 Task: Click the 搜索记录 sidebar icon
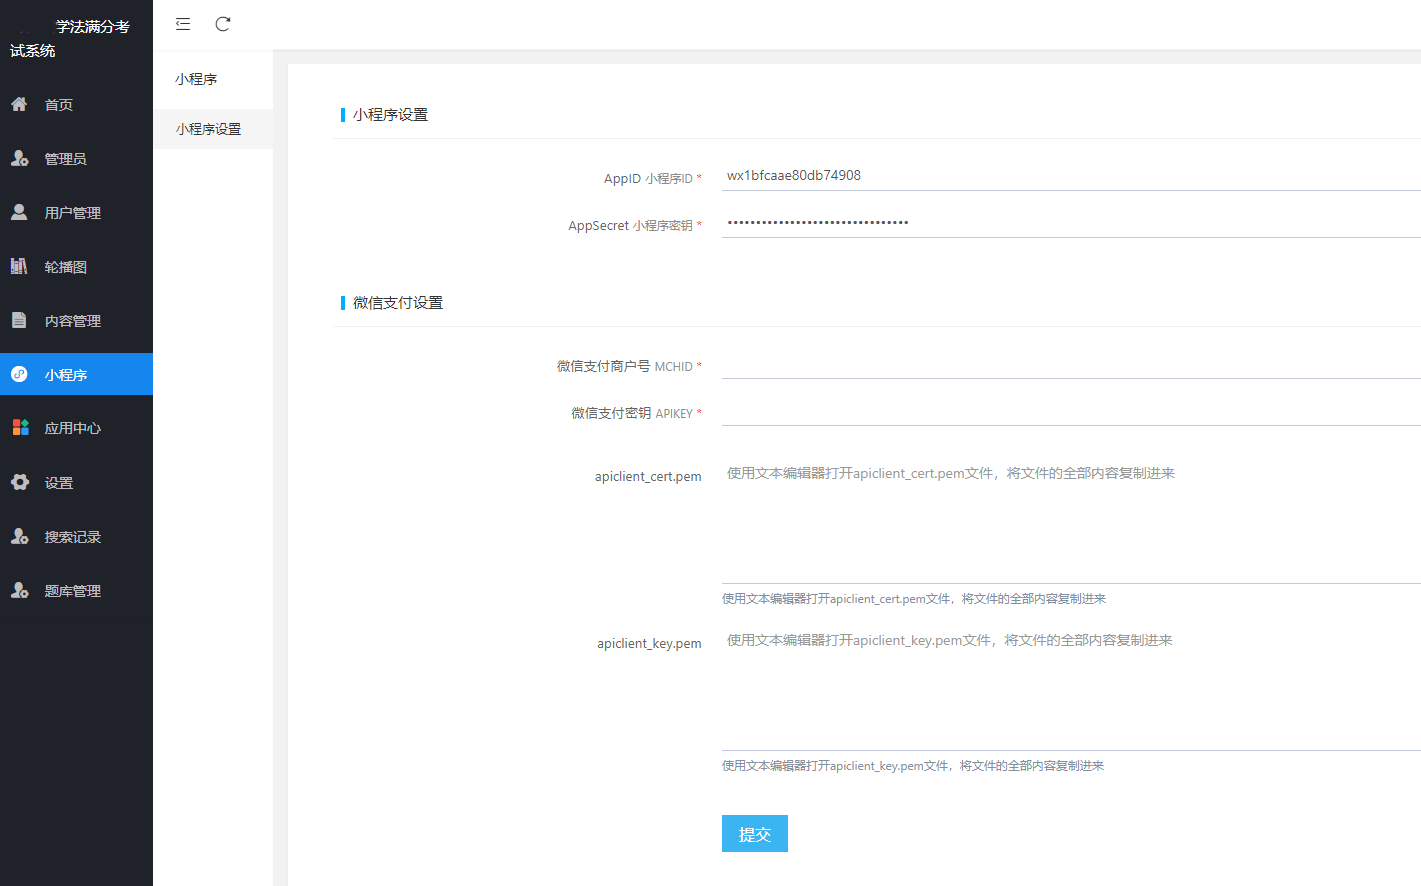[19, 536]
